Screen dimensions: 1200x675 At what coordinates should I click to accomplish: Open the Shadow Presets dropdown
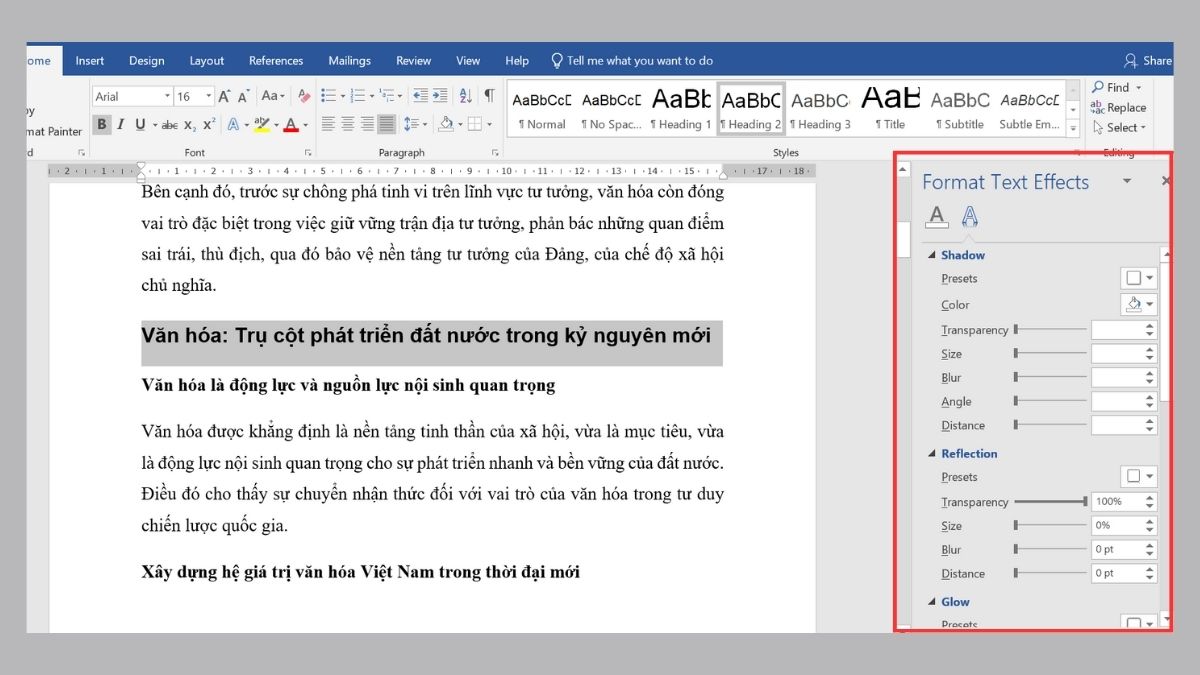point(1139,278)
